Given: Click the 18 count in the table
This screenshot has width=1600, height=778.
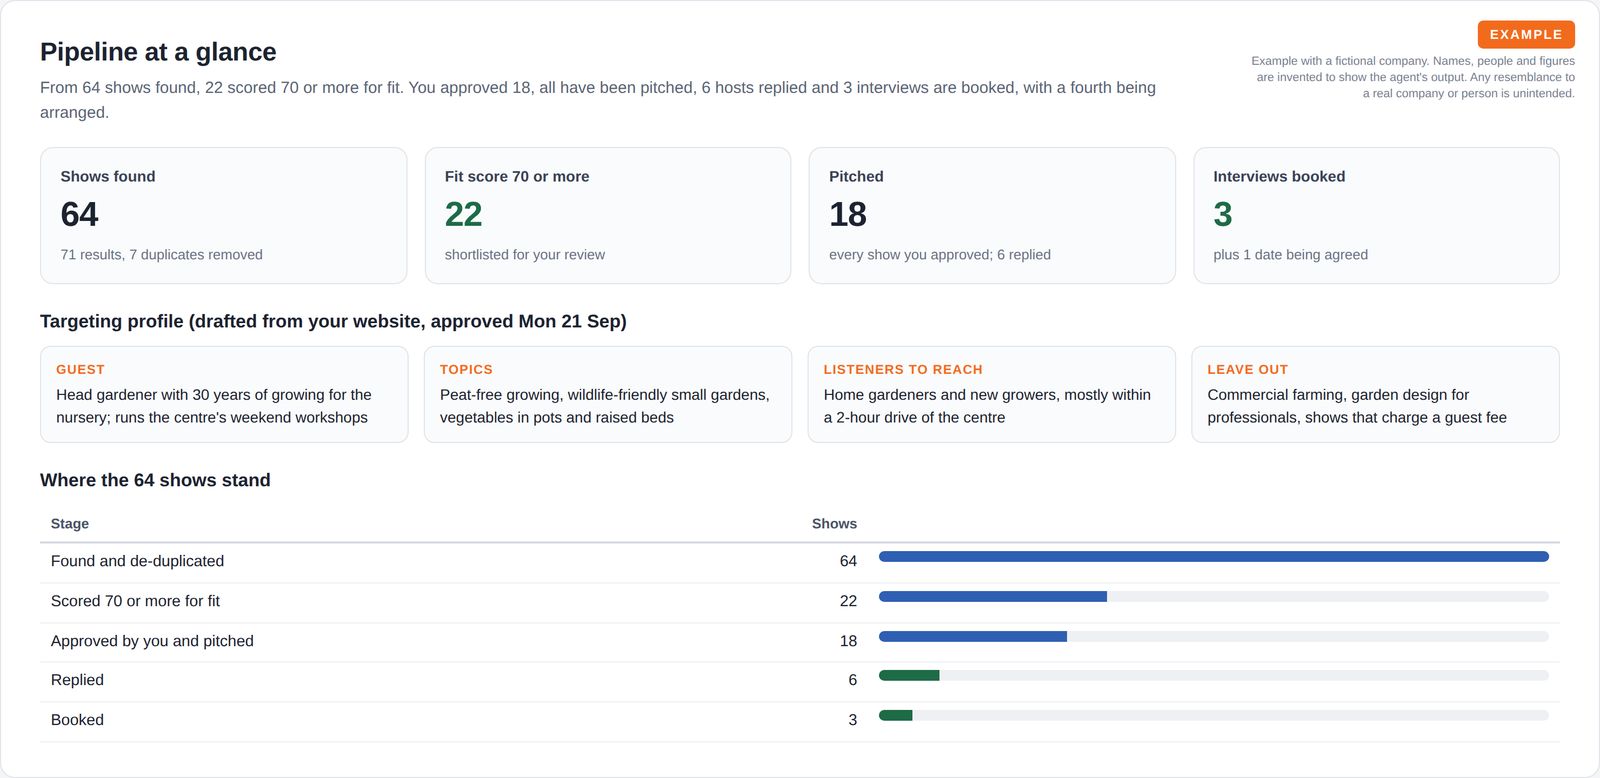Looking at the screenshot, I should click(x=848, y=641).
